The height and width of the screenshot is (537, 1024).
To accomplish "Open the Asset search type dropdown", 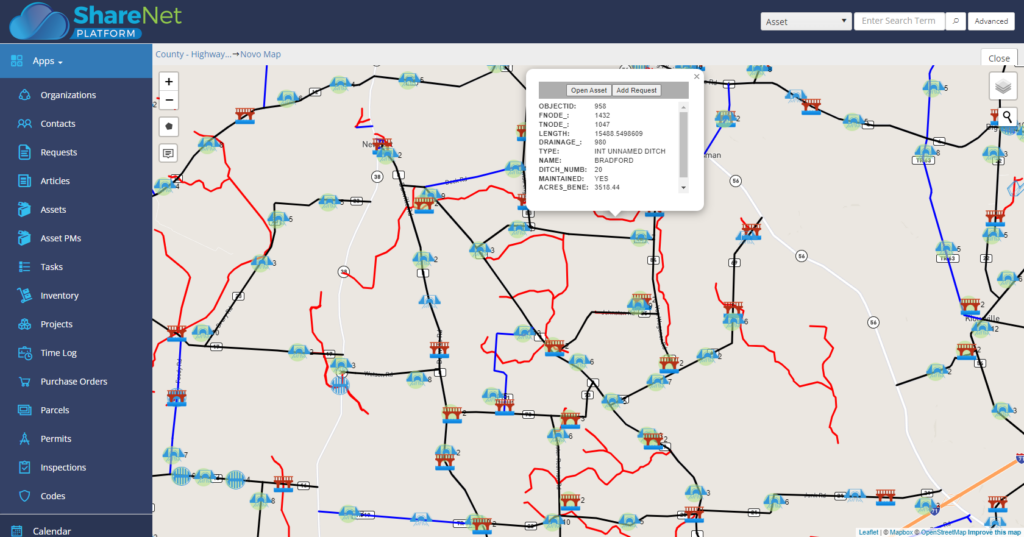I will point(806,22).
